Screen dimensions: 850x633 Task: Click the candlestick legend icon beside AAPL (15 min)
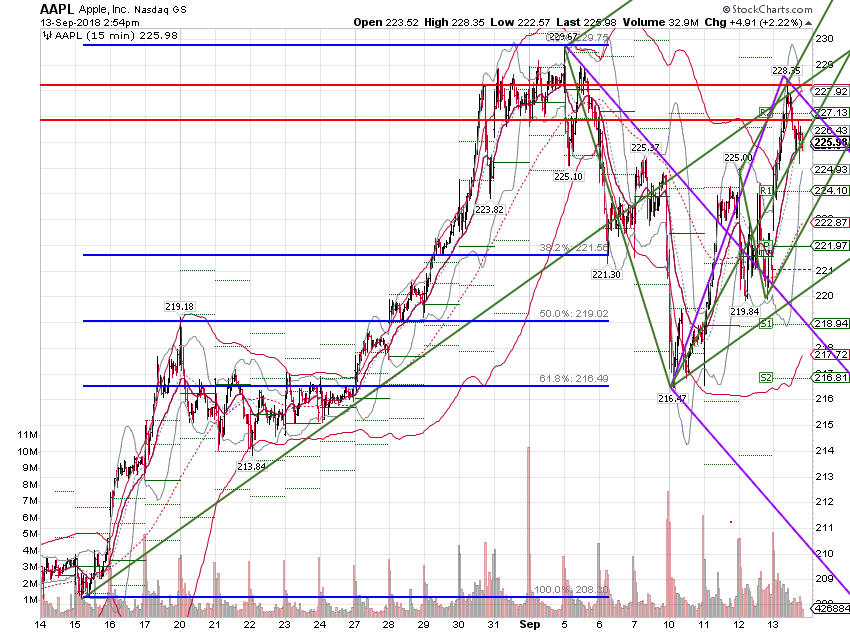[47, 36]
